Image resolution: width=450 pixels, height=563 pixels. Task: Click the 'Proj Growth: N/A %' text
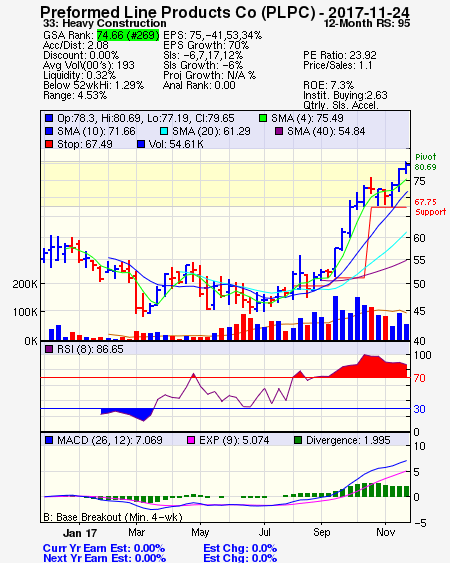(209, 75)
